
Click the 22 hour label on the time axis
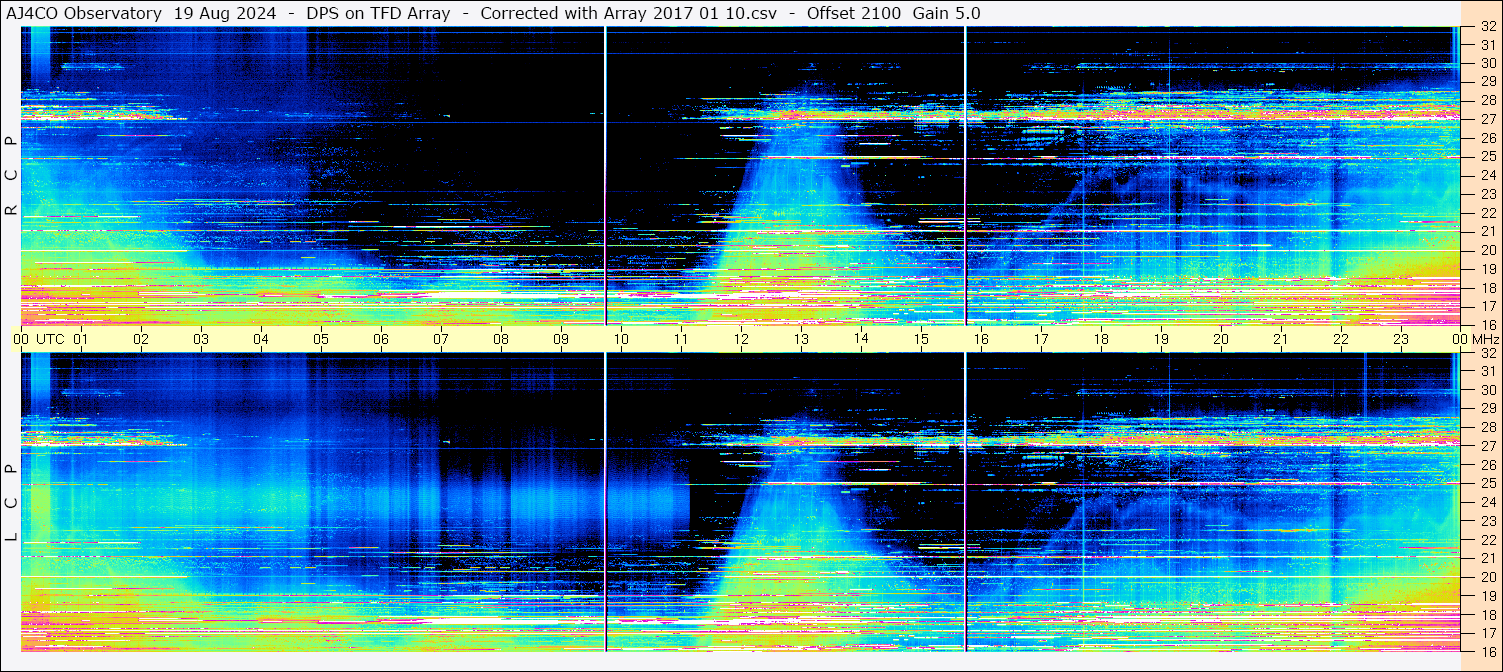[x=1341, y=339]
